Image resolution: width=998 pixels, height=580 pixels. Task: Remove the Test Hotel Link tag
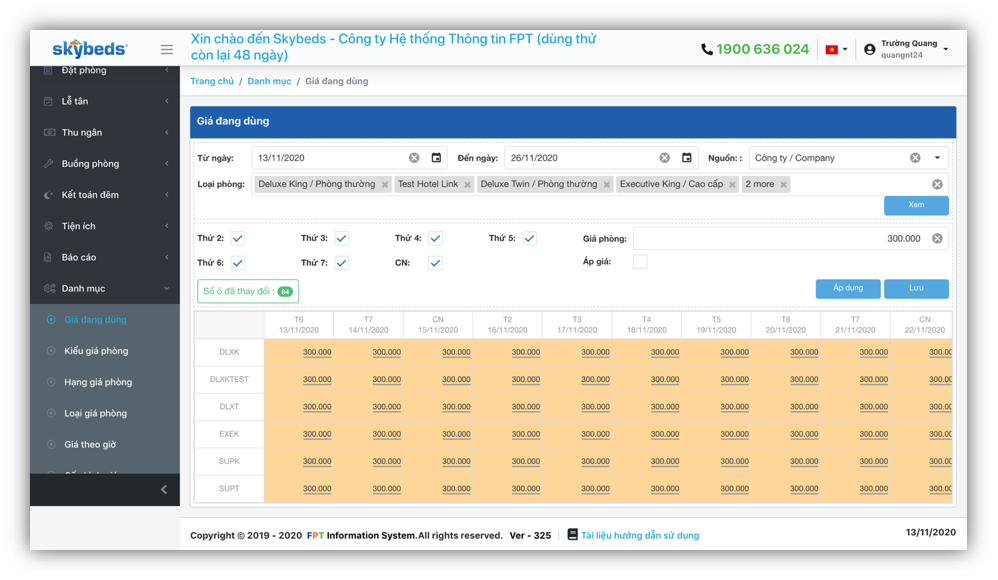coord(467,185)
